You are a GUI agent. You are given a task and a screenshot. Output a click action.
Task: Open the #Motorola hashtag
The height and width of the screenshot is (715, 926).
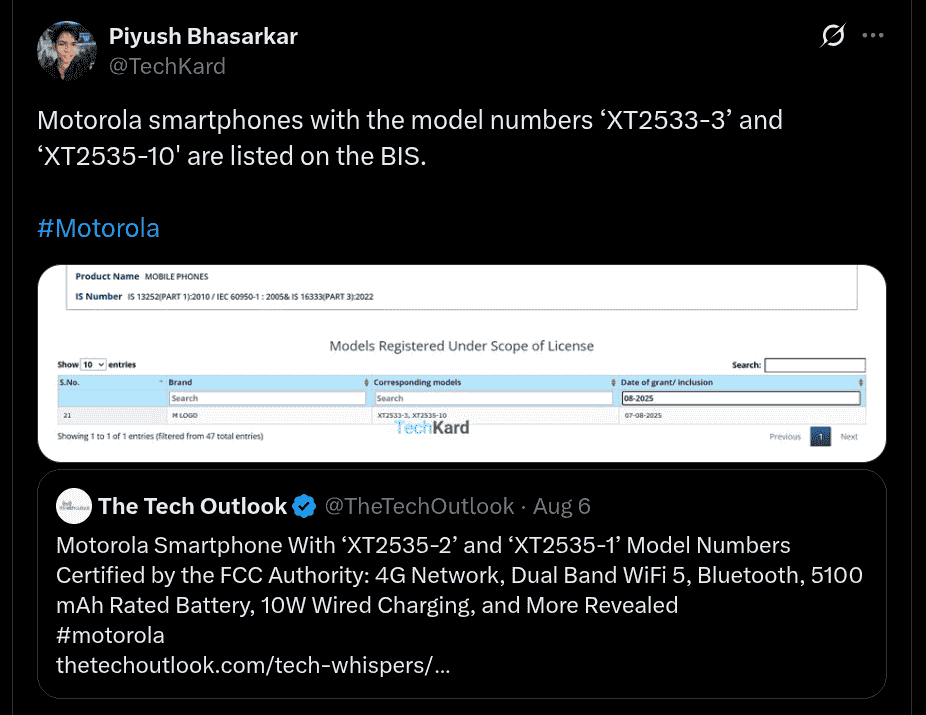98,228
